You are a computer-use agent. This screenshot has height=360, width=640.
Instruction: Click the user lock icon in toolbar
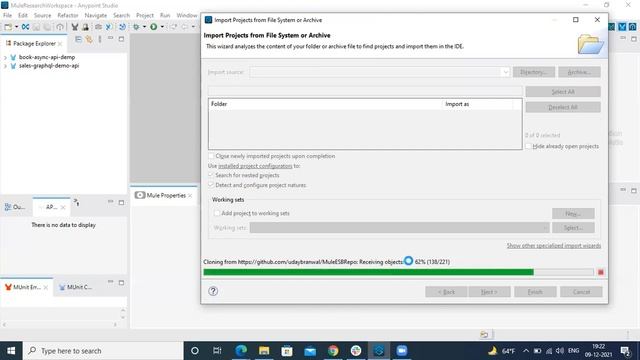(x=85, y=27)
